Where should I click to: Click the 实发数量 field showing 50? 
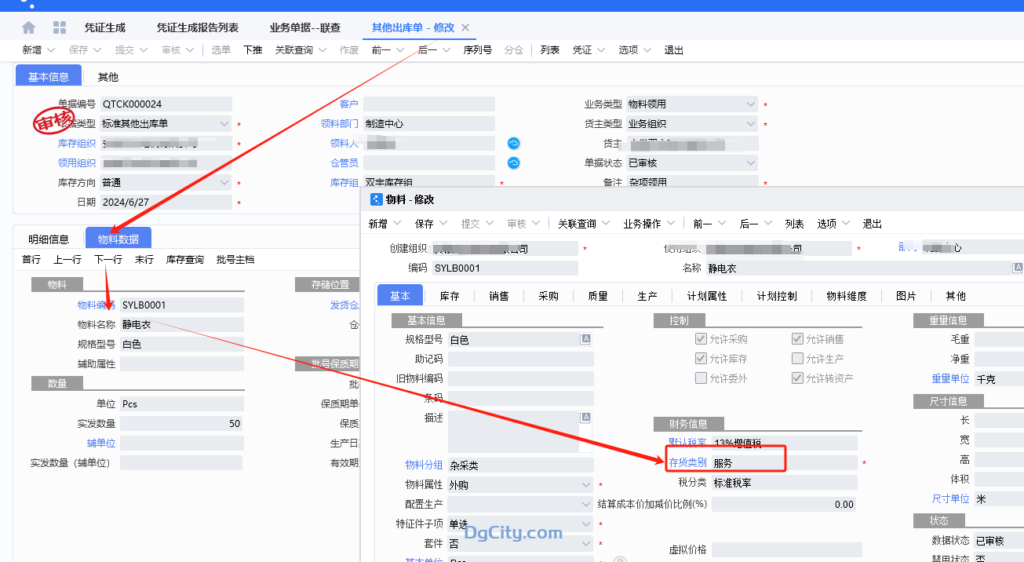[182, 424]
